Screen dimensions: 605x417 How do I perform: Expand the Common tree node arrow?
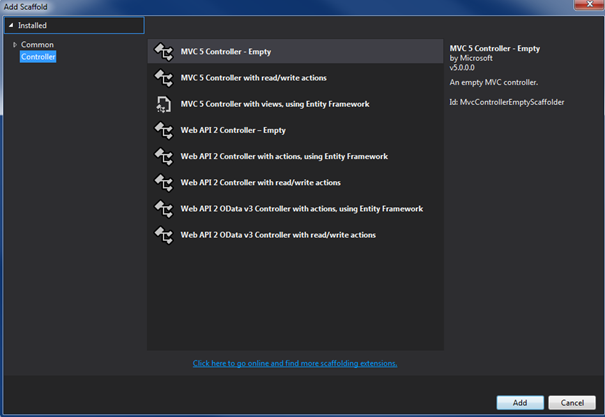(14, 45)
